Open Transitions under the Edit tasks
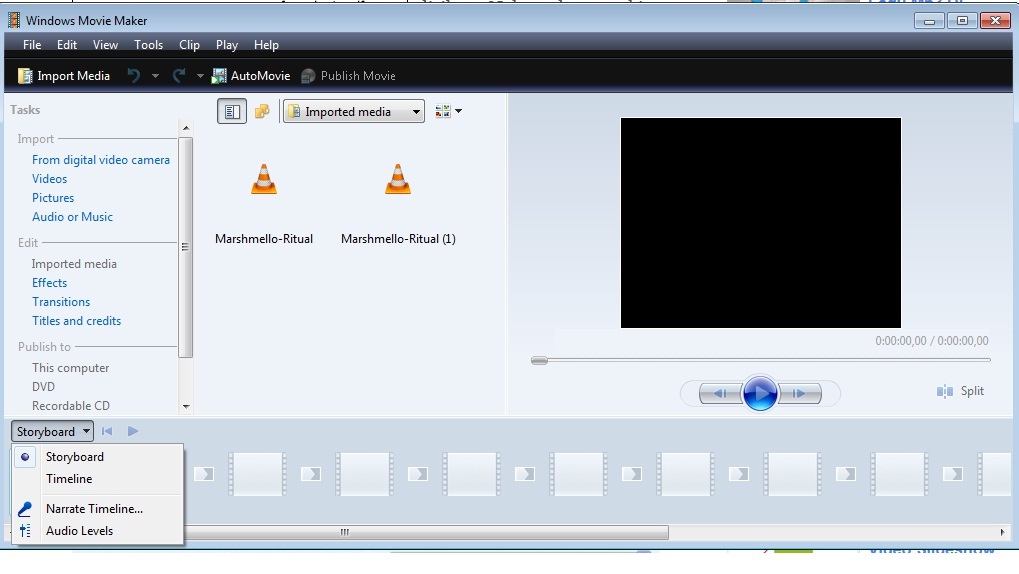Image resolution: width=1019 pixels, height=574 pixels. pyautogui.click(x=61, y=302)
